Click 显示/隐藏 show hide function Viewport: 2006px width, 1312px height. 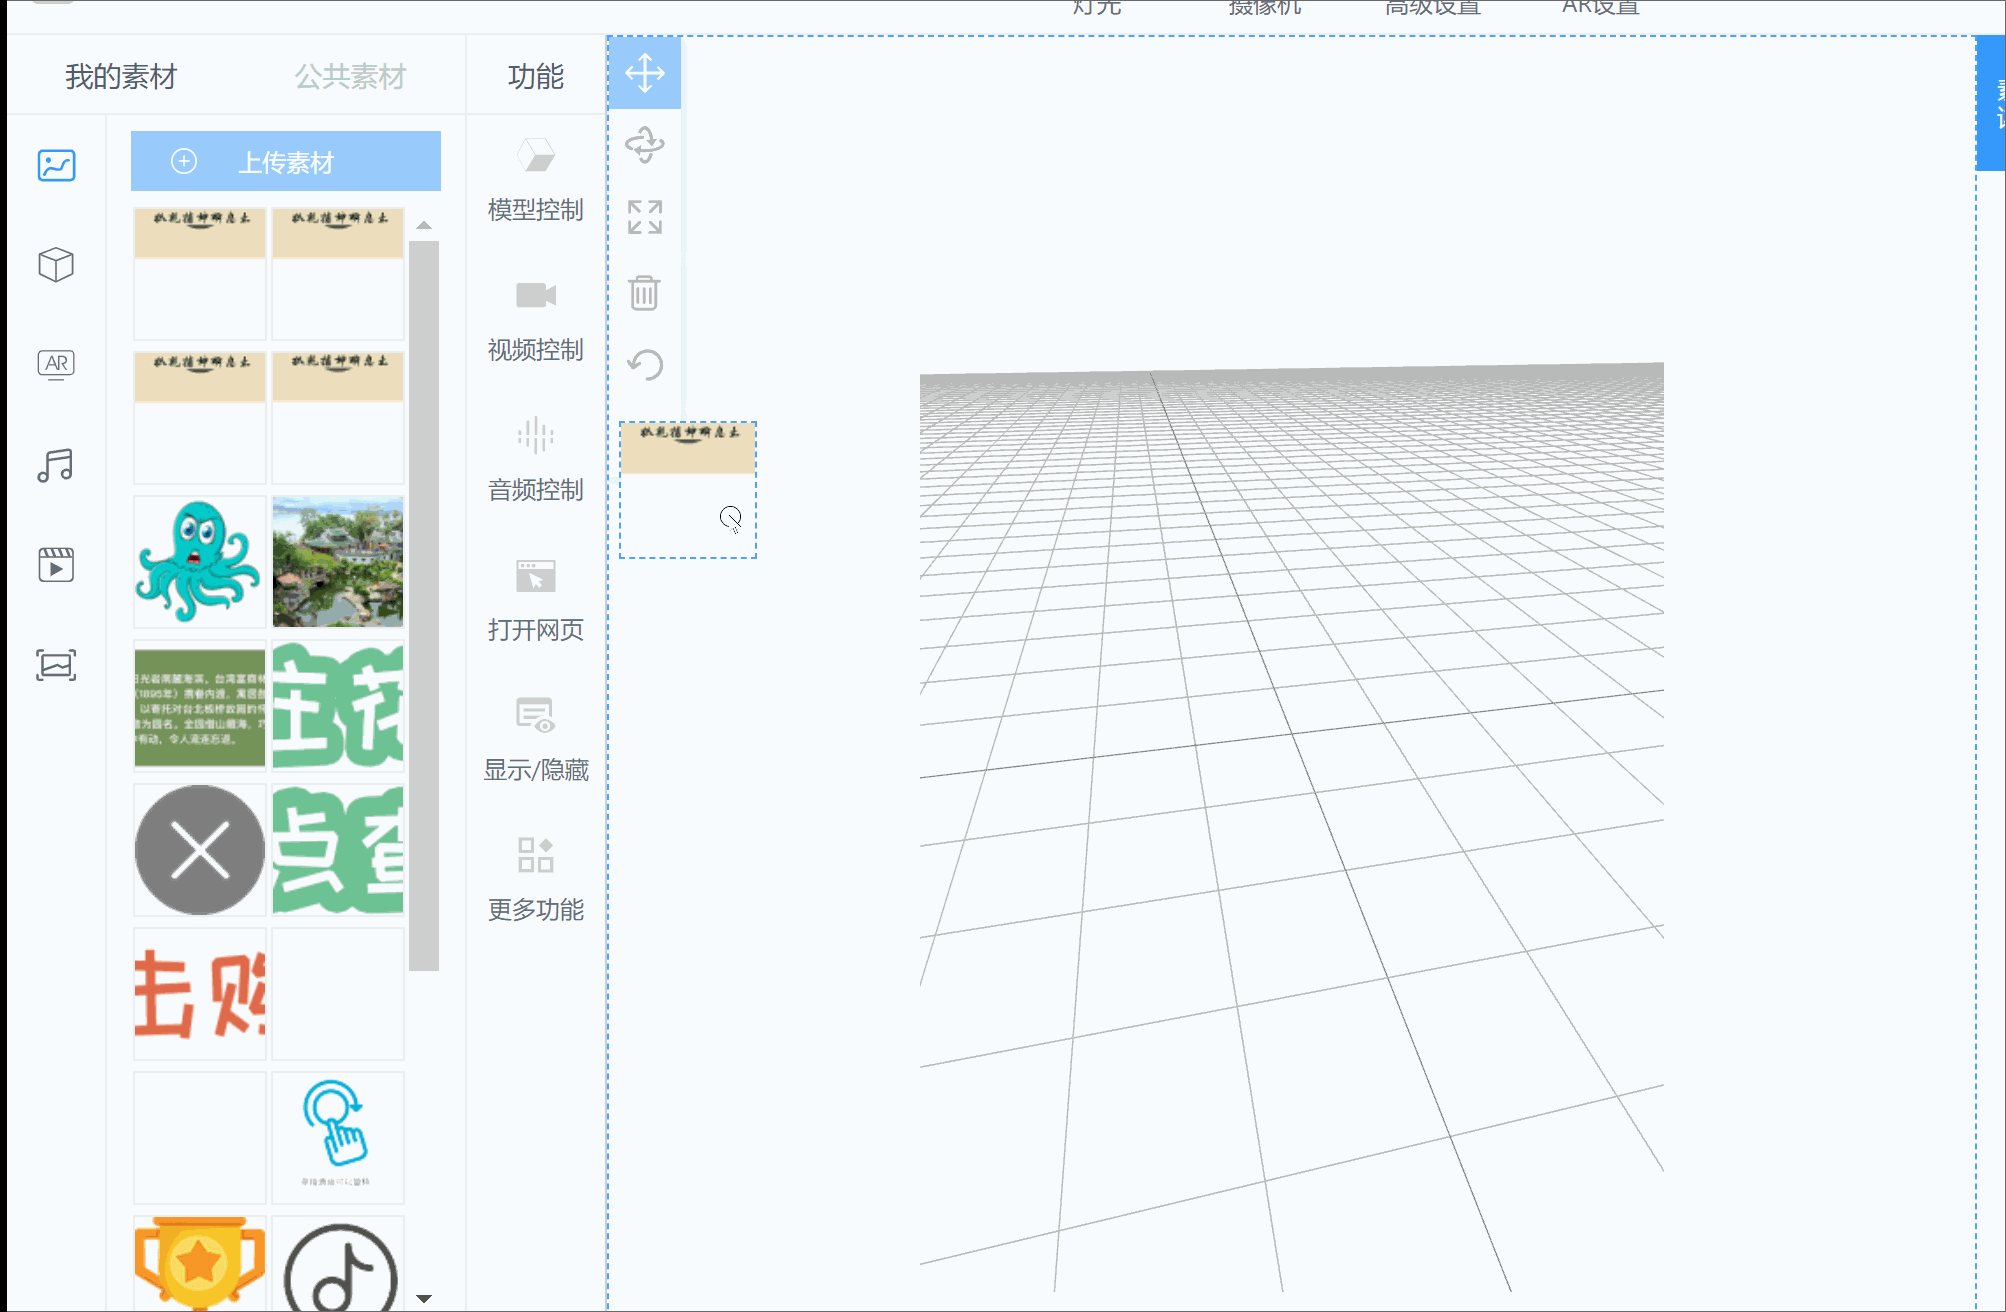tap(535, 738)
